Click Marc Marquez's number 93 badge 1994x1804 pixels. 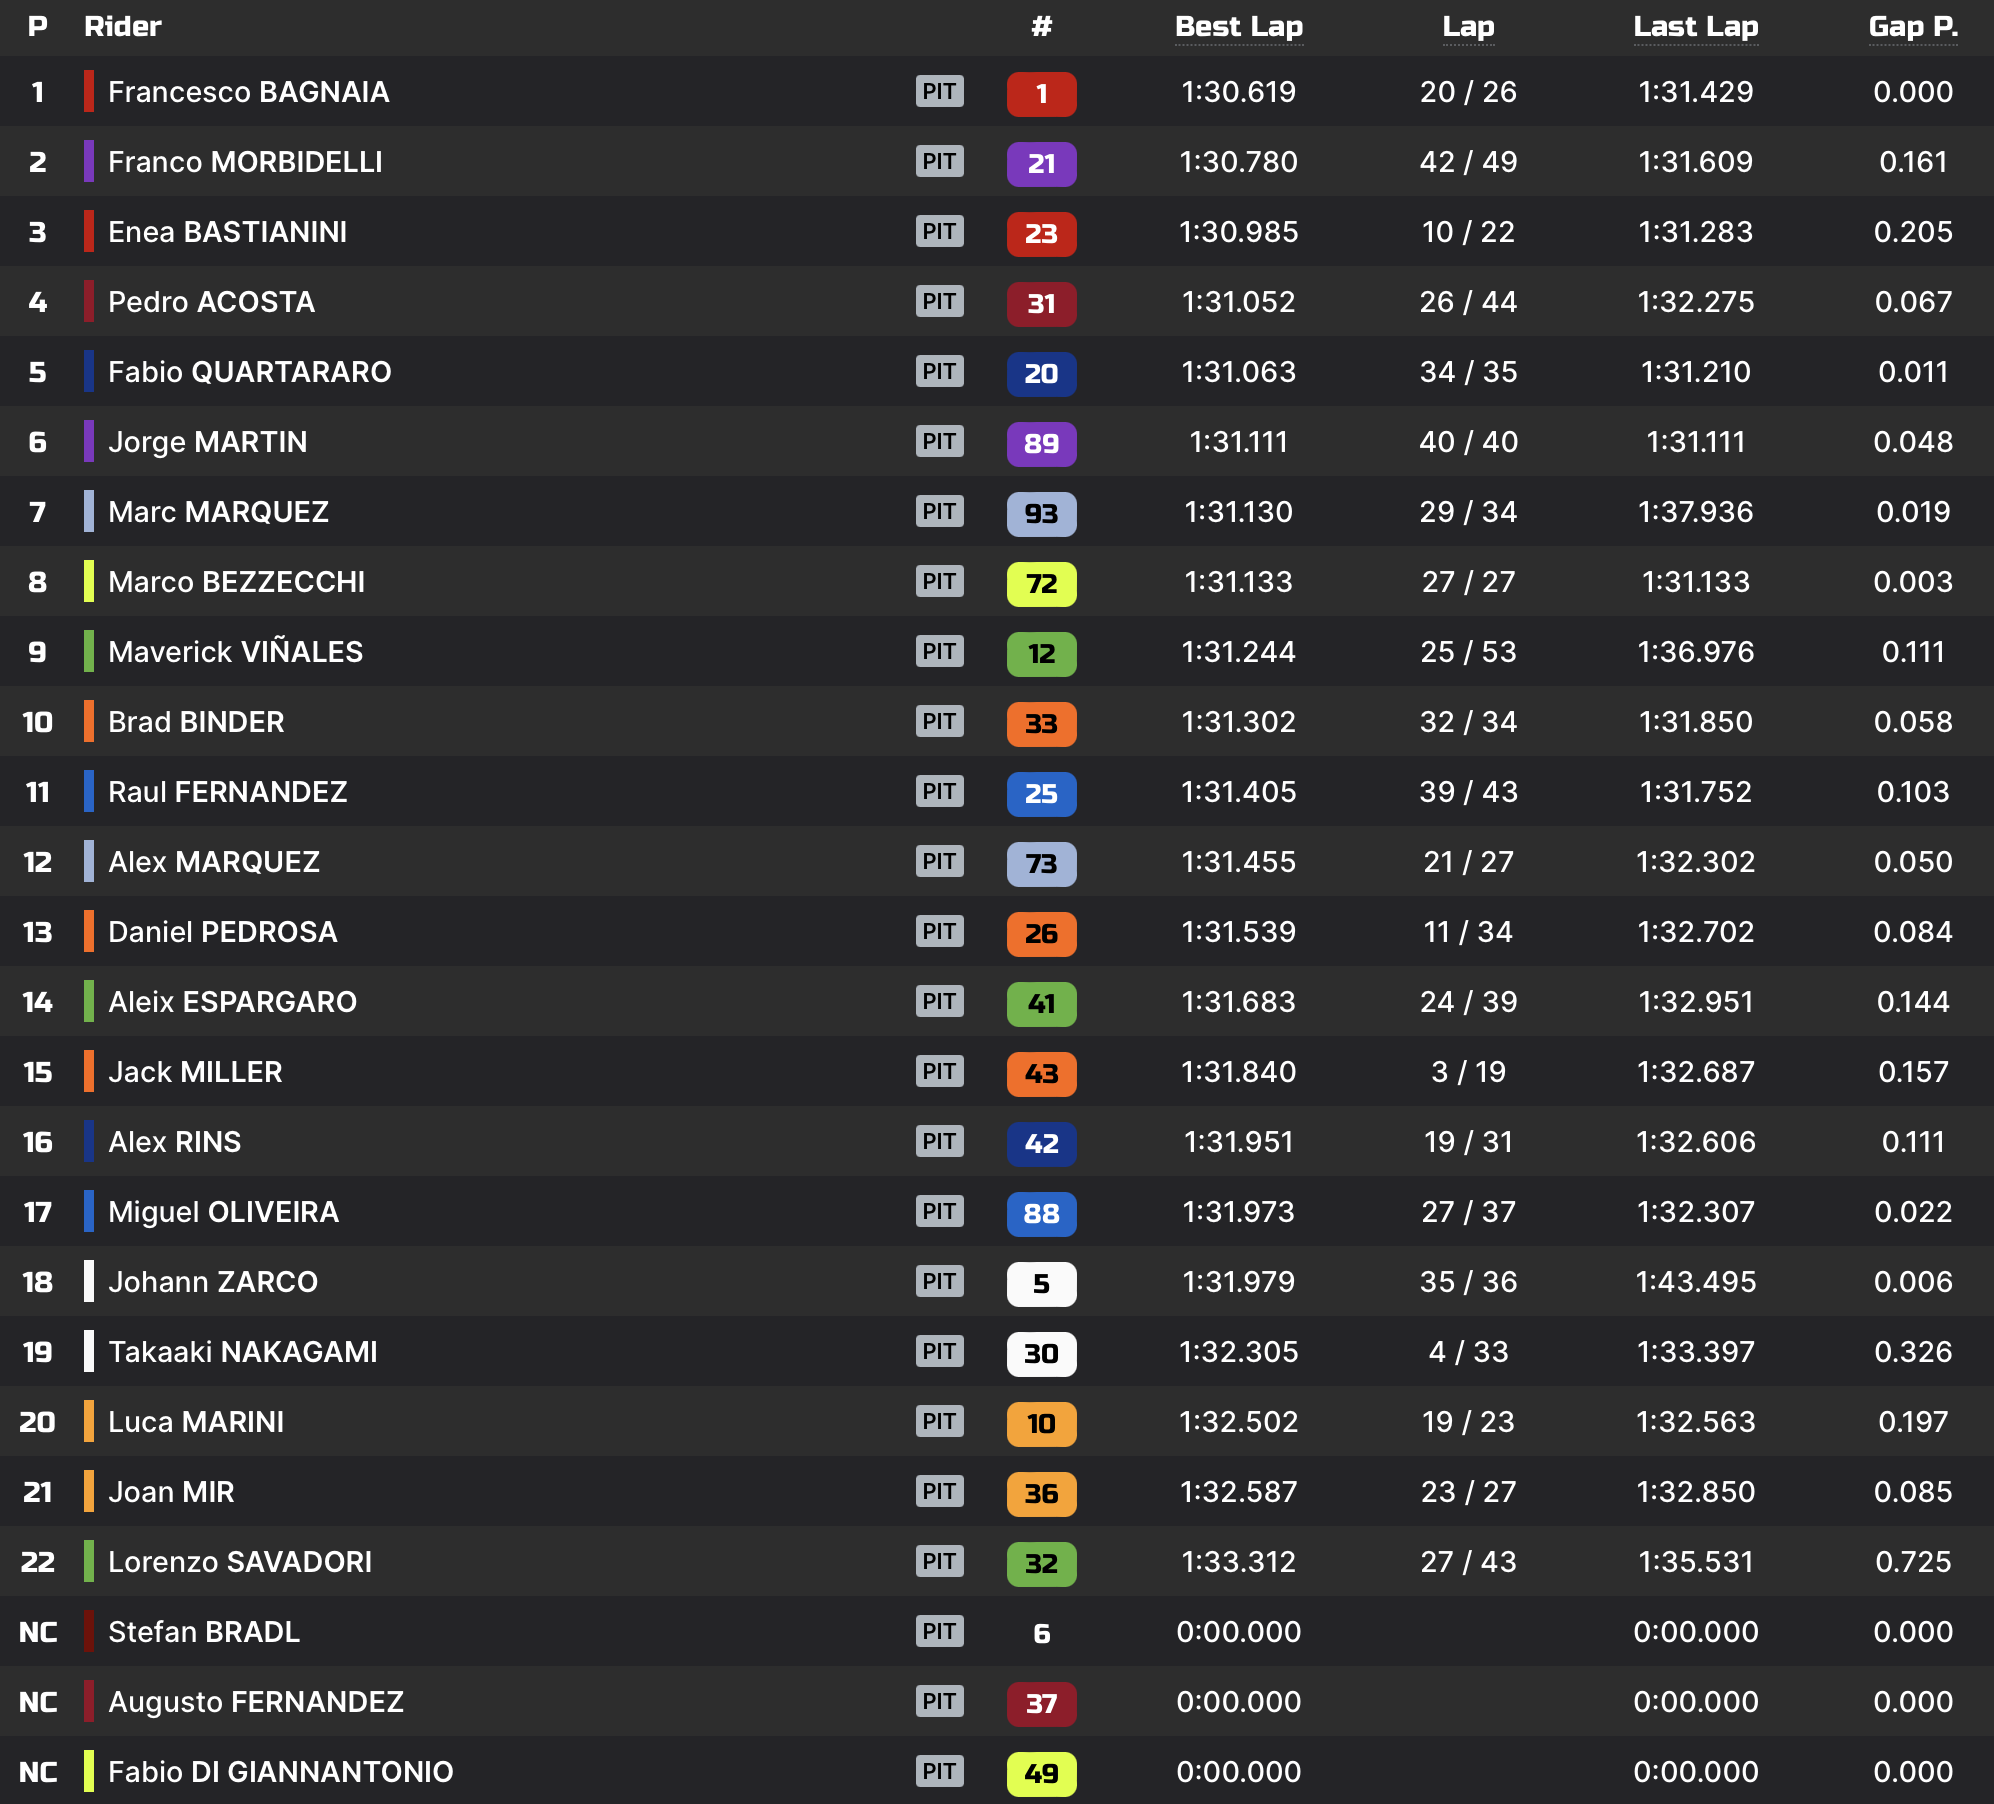[x=1042, y=512]
